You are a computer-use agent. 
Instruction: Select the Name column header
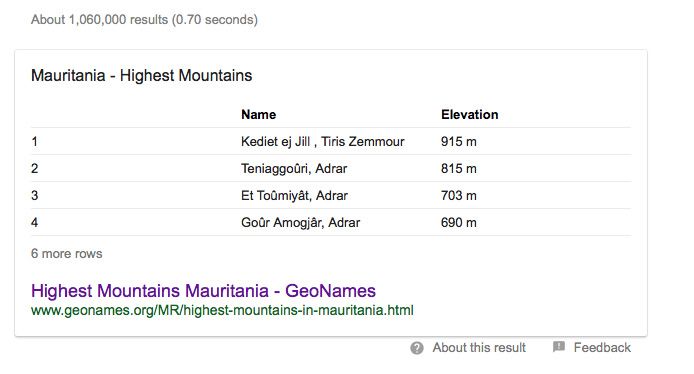point(258,115)
